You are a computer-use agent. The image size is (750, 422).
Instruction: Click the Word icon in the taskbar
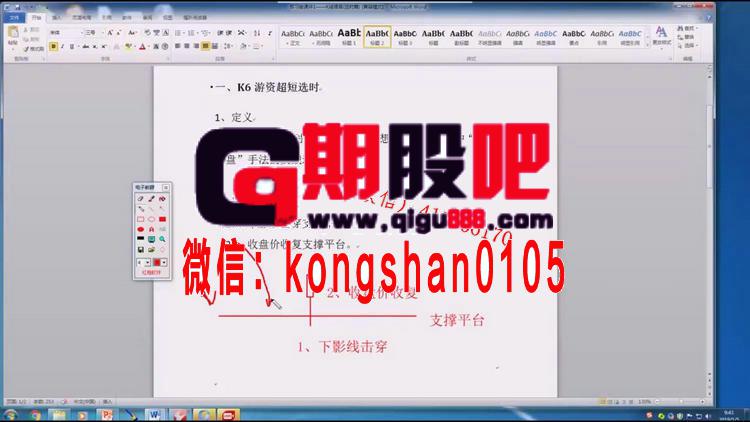(x=155, y=415)
